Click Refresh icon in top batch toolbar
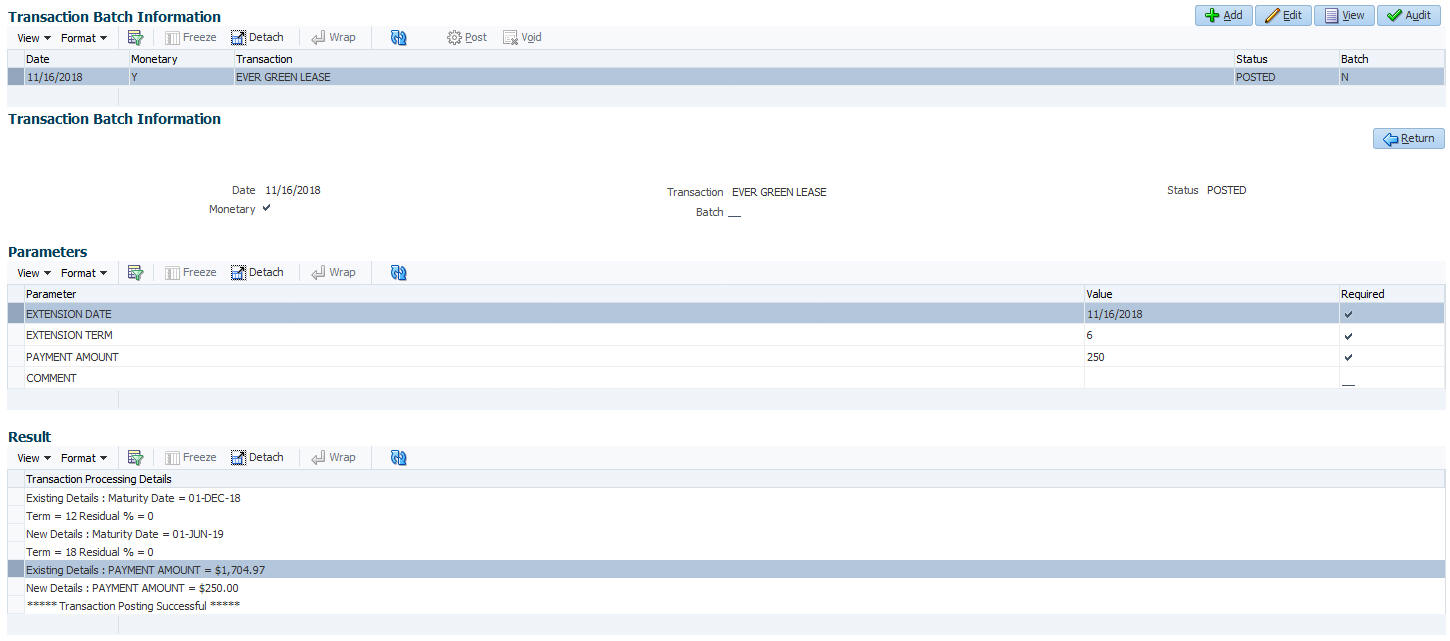 point(399,38)
